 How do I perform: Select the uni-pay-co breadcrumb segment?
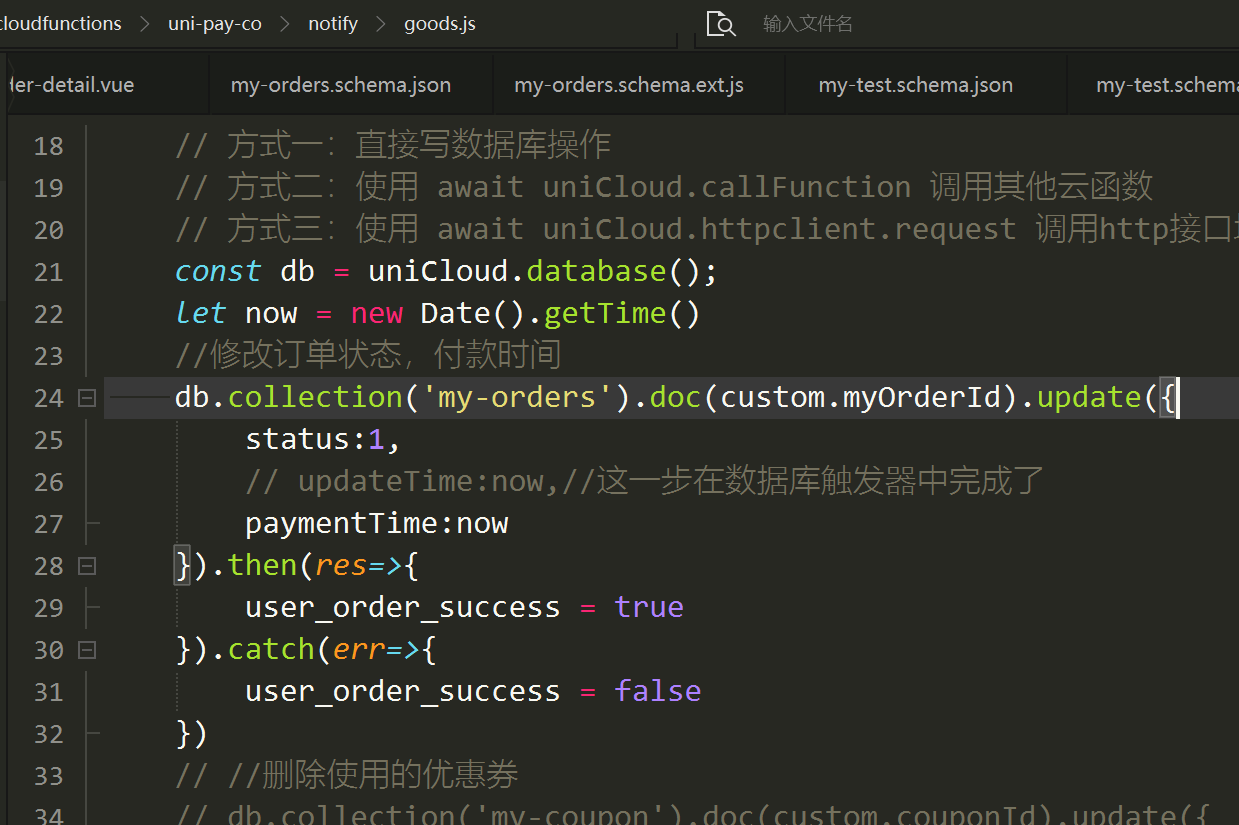point(215,24)
